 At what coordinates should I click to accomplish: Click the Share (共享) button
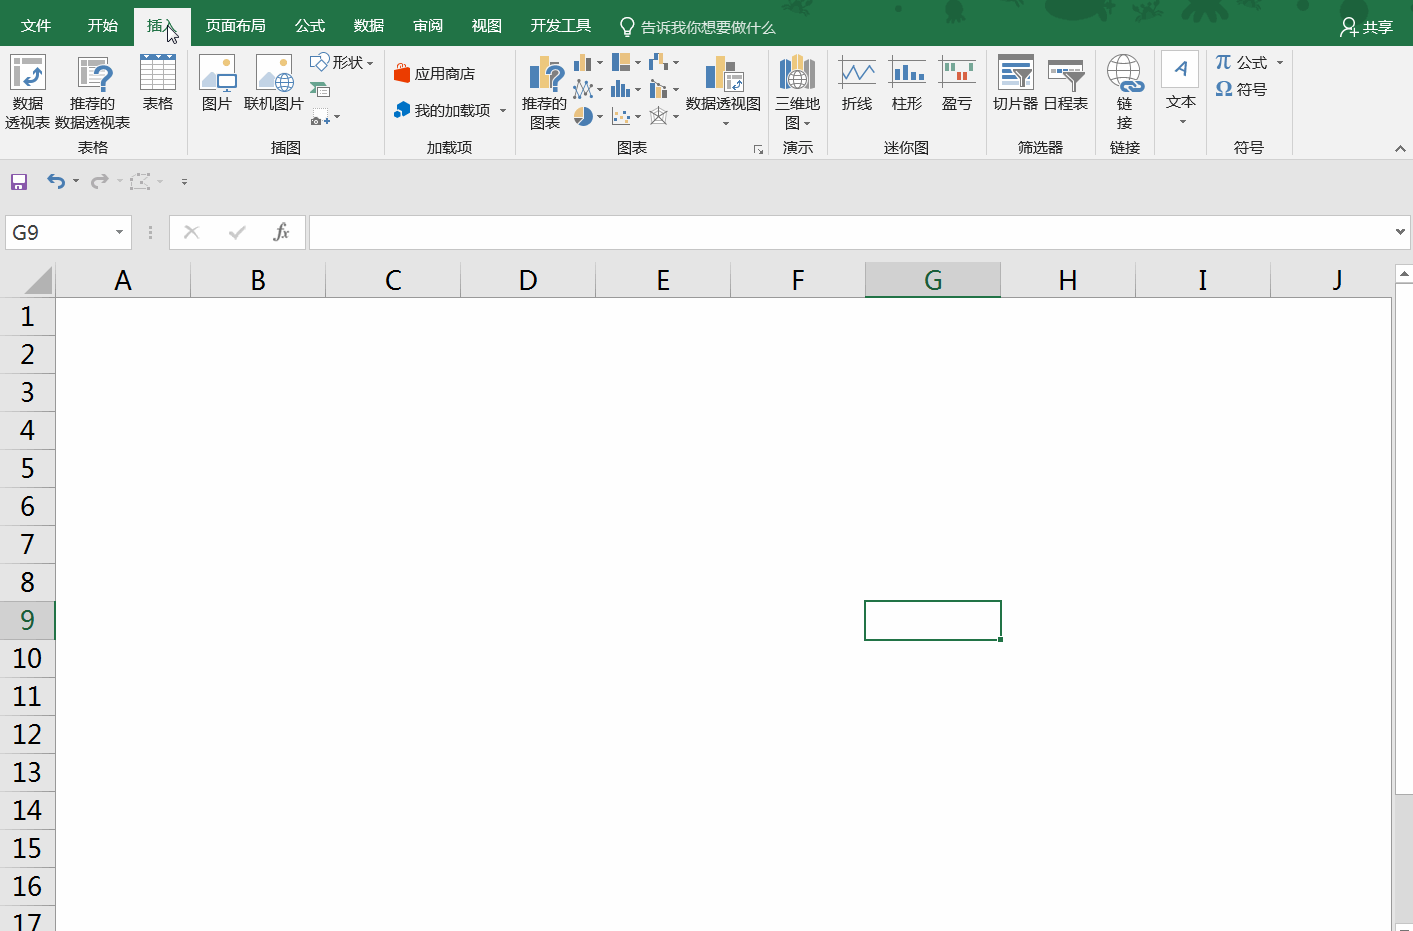point(1366,27)
